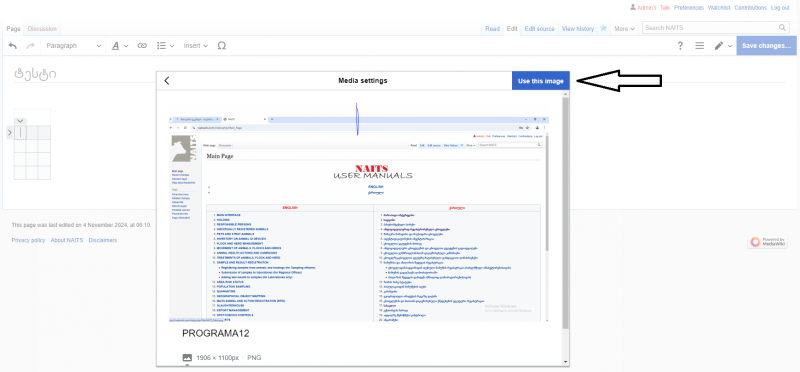Open the text style 'A' menu
This screenshot has width=800, height=372.
pyautogui.click(x=120, y=46)
